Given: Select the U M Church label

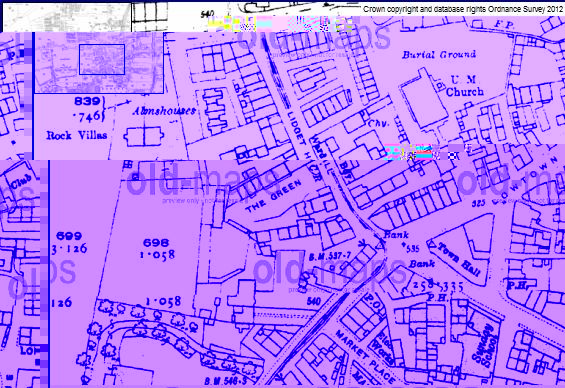Looking at the screenshot, I should [x=464, y=86].
